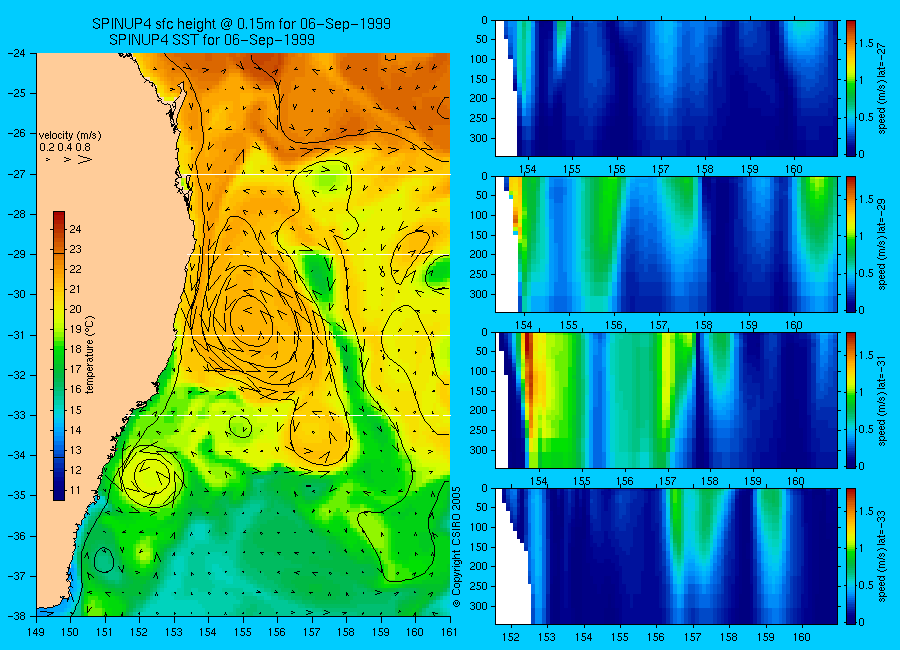
Task: Click the 'SPINUP4 SST for 06-Sep-1999' title line
Action: [212, 40]
